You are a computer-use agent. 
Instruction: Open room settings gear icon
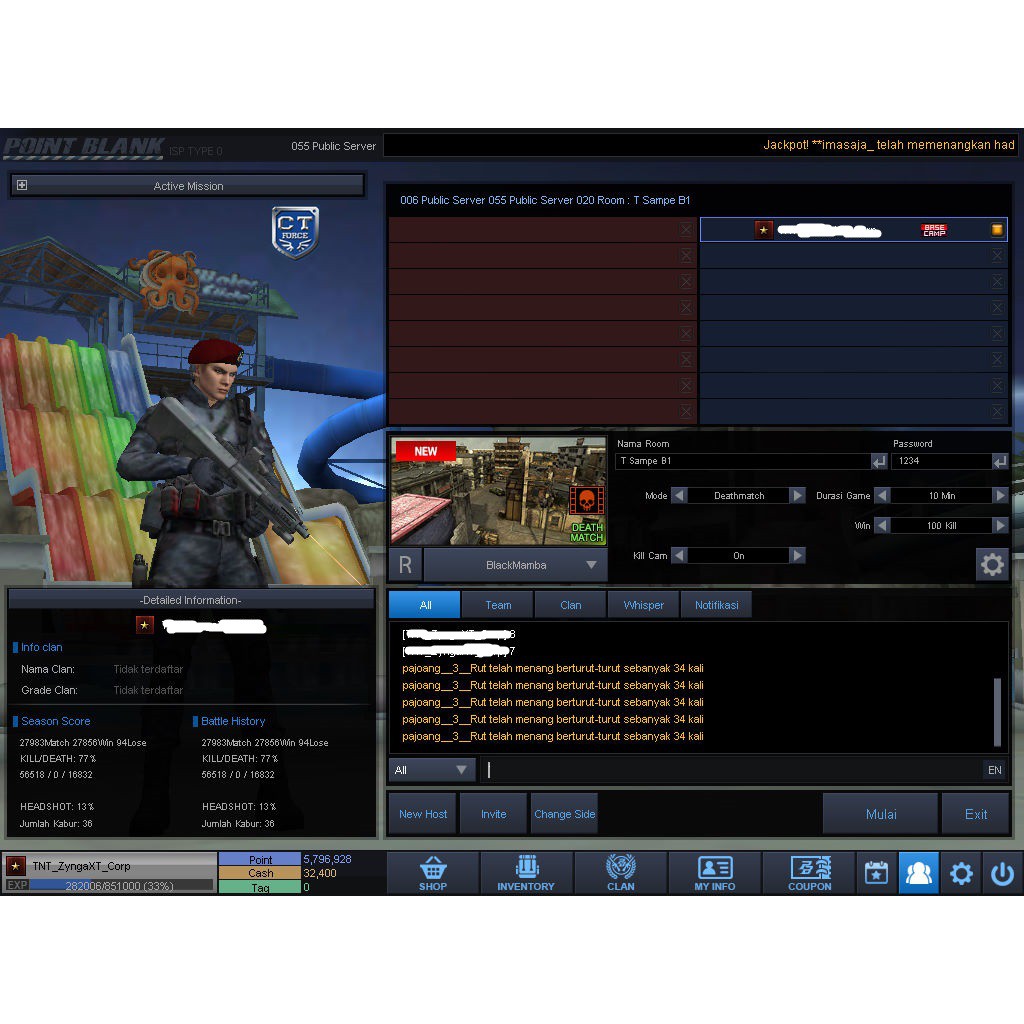pos(991,565)
